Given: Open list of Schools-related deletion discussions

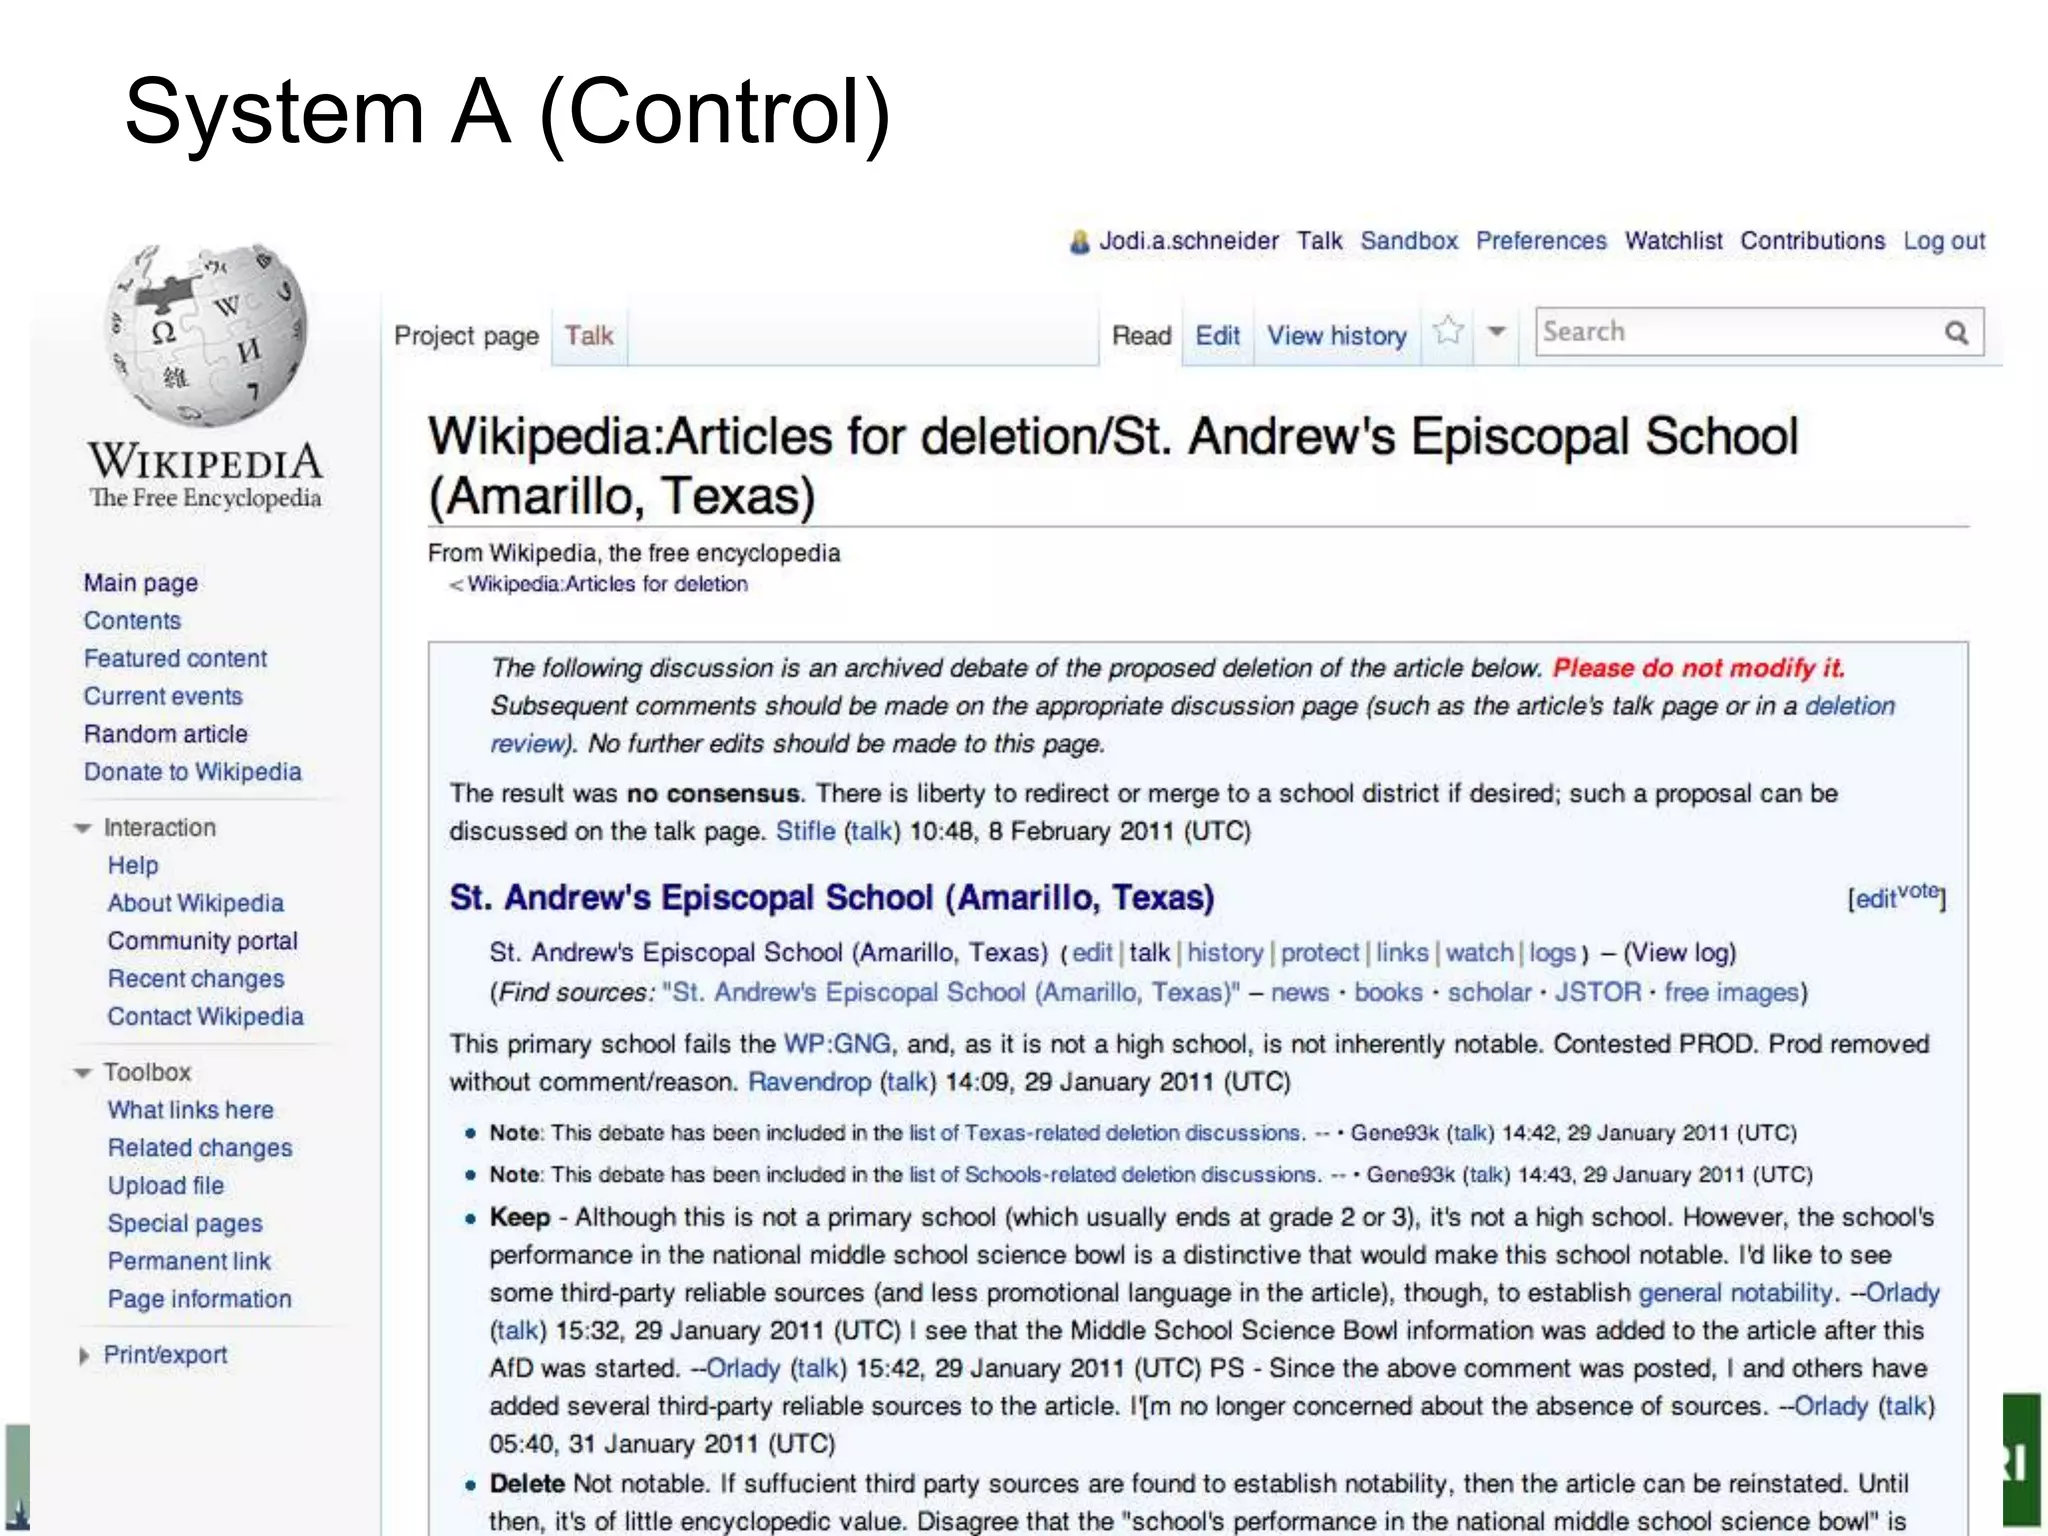Looking at the screenshot, I should [1114, 1175].
